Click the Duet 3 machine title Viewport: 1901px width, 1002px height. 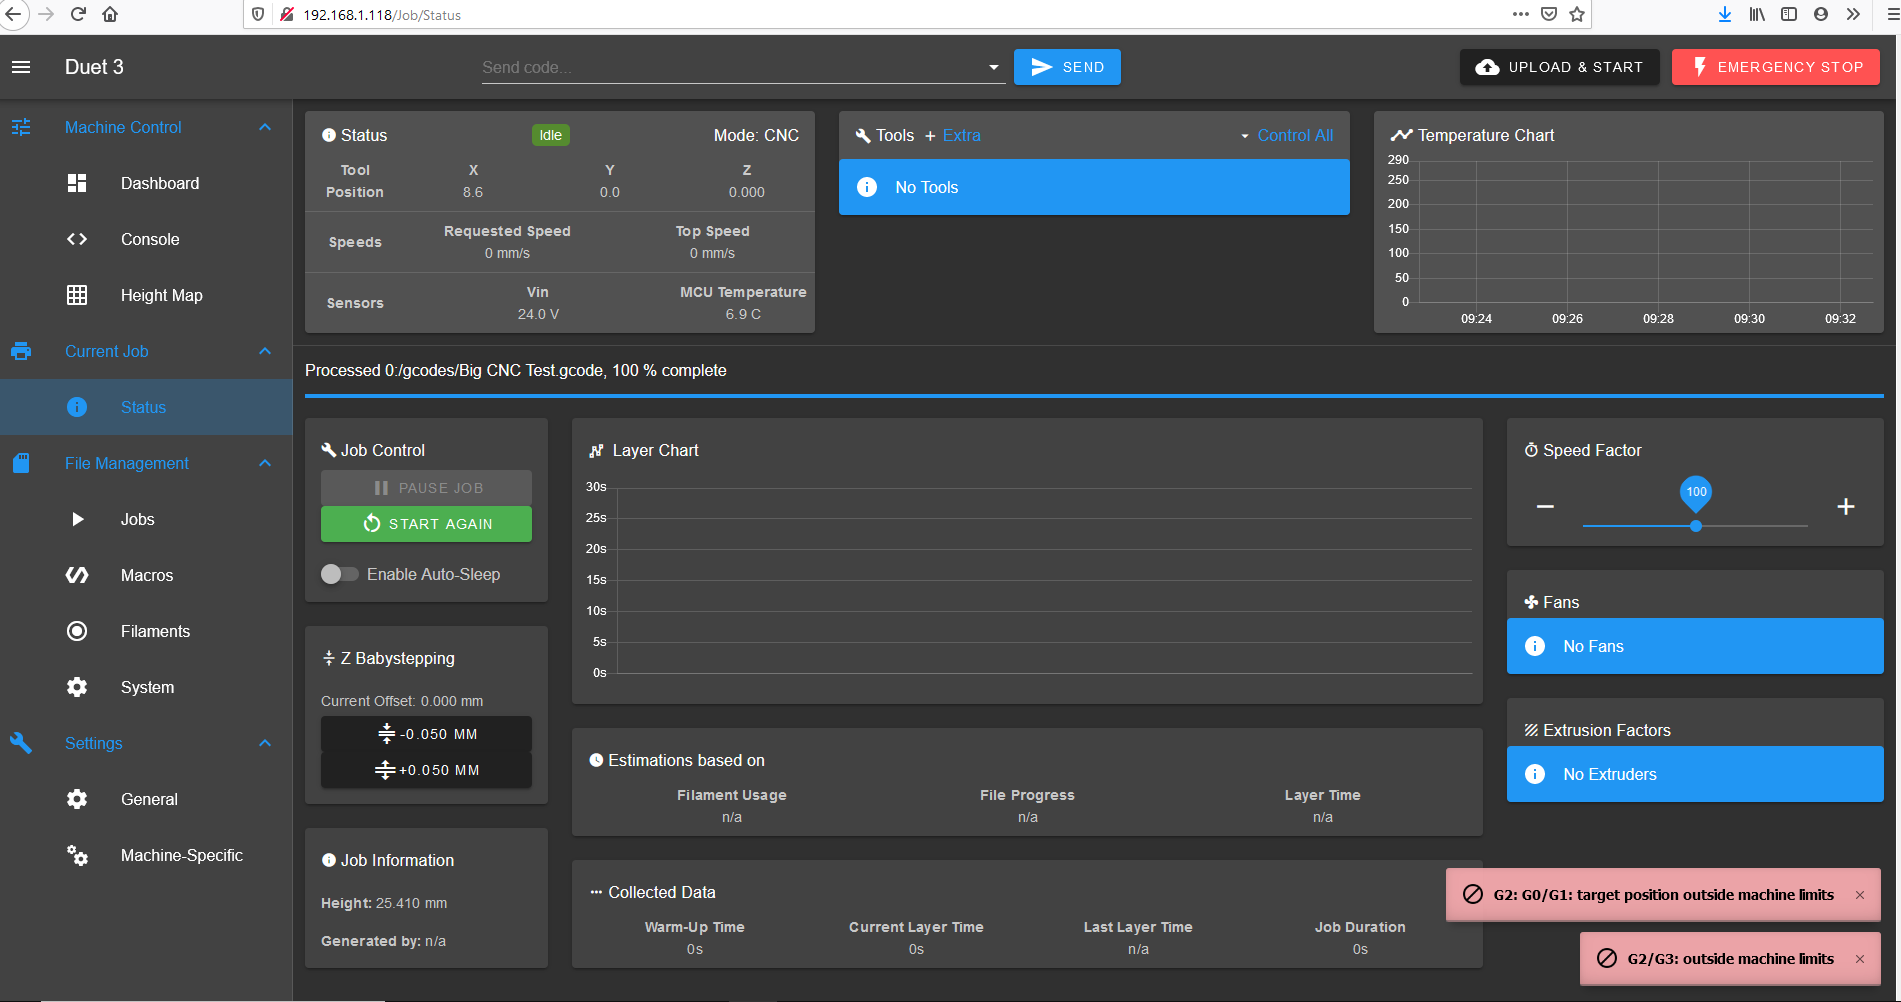tap(94, 67)
